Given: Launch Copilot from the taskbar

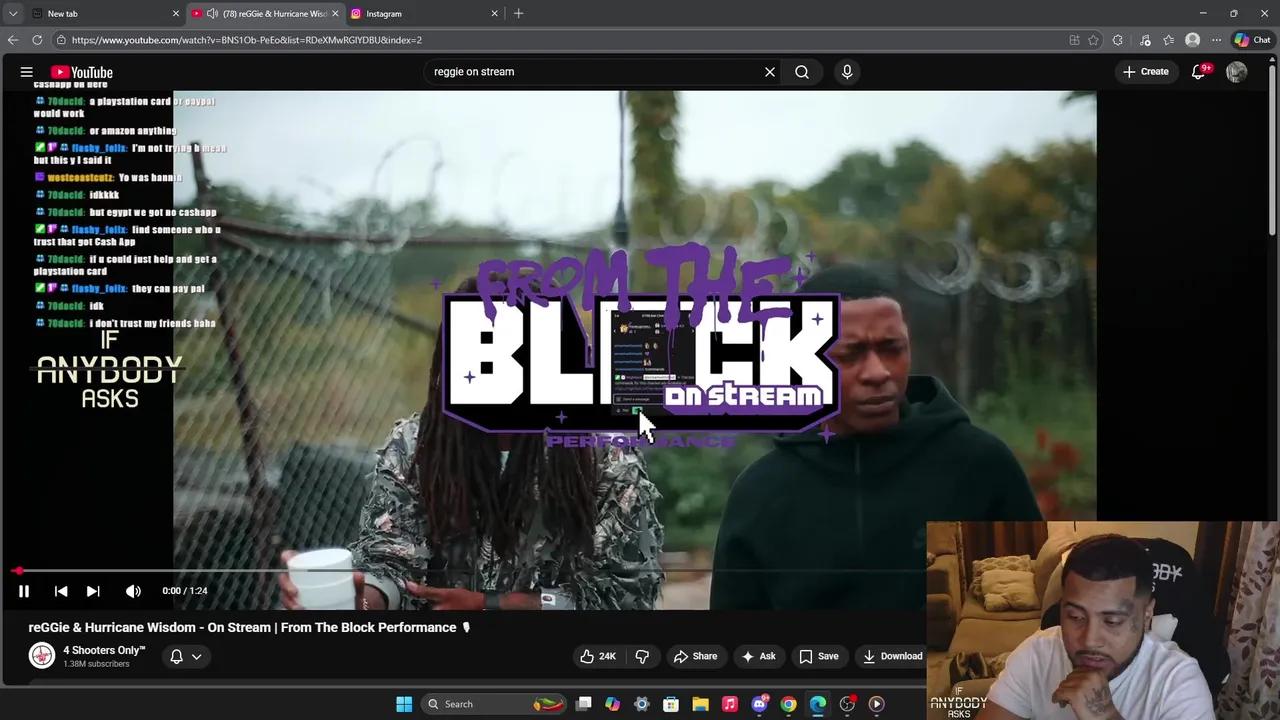Looking at the screenshot, I should (x=612, y=704).
